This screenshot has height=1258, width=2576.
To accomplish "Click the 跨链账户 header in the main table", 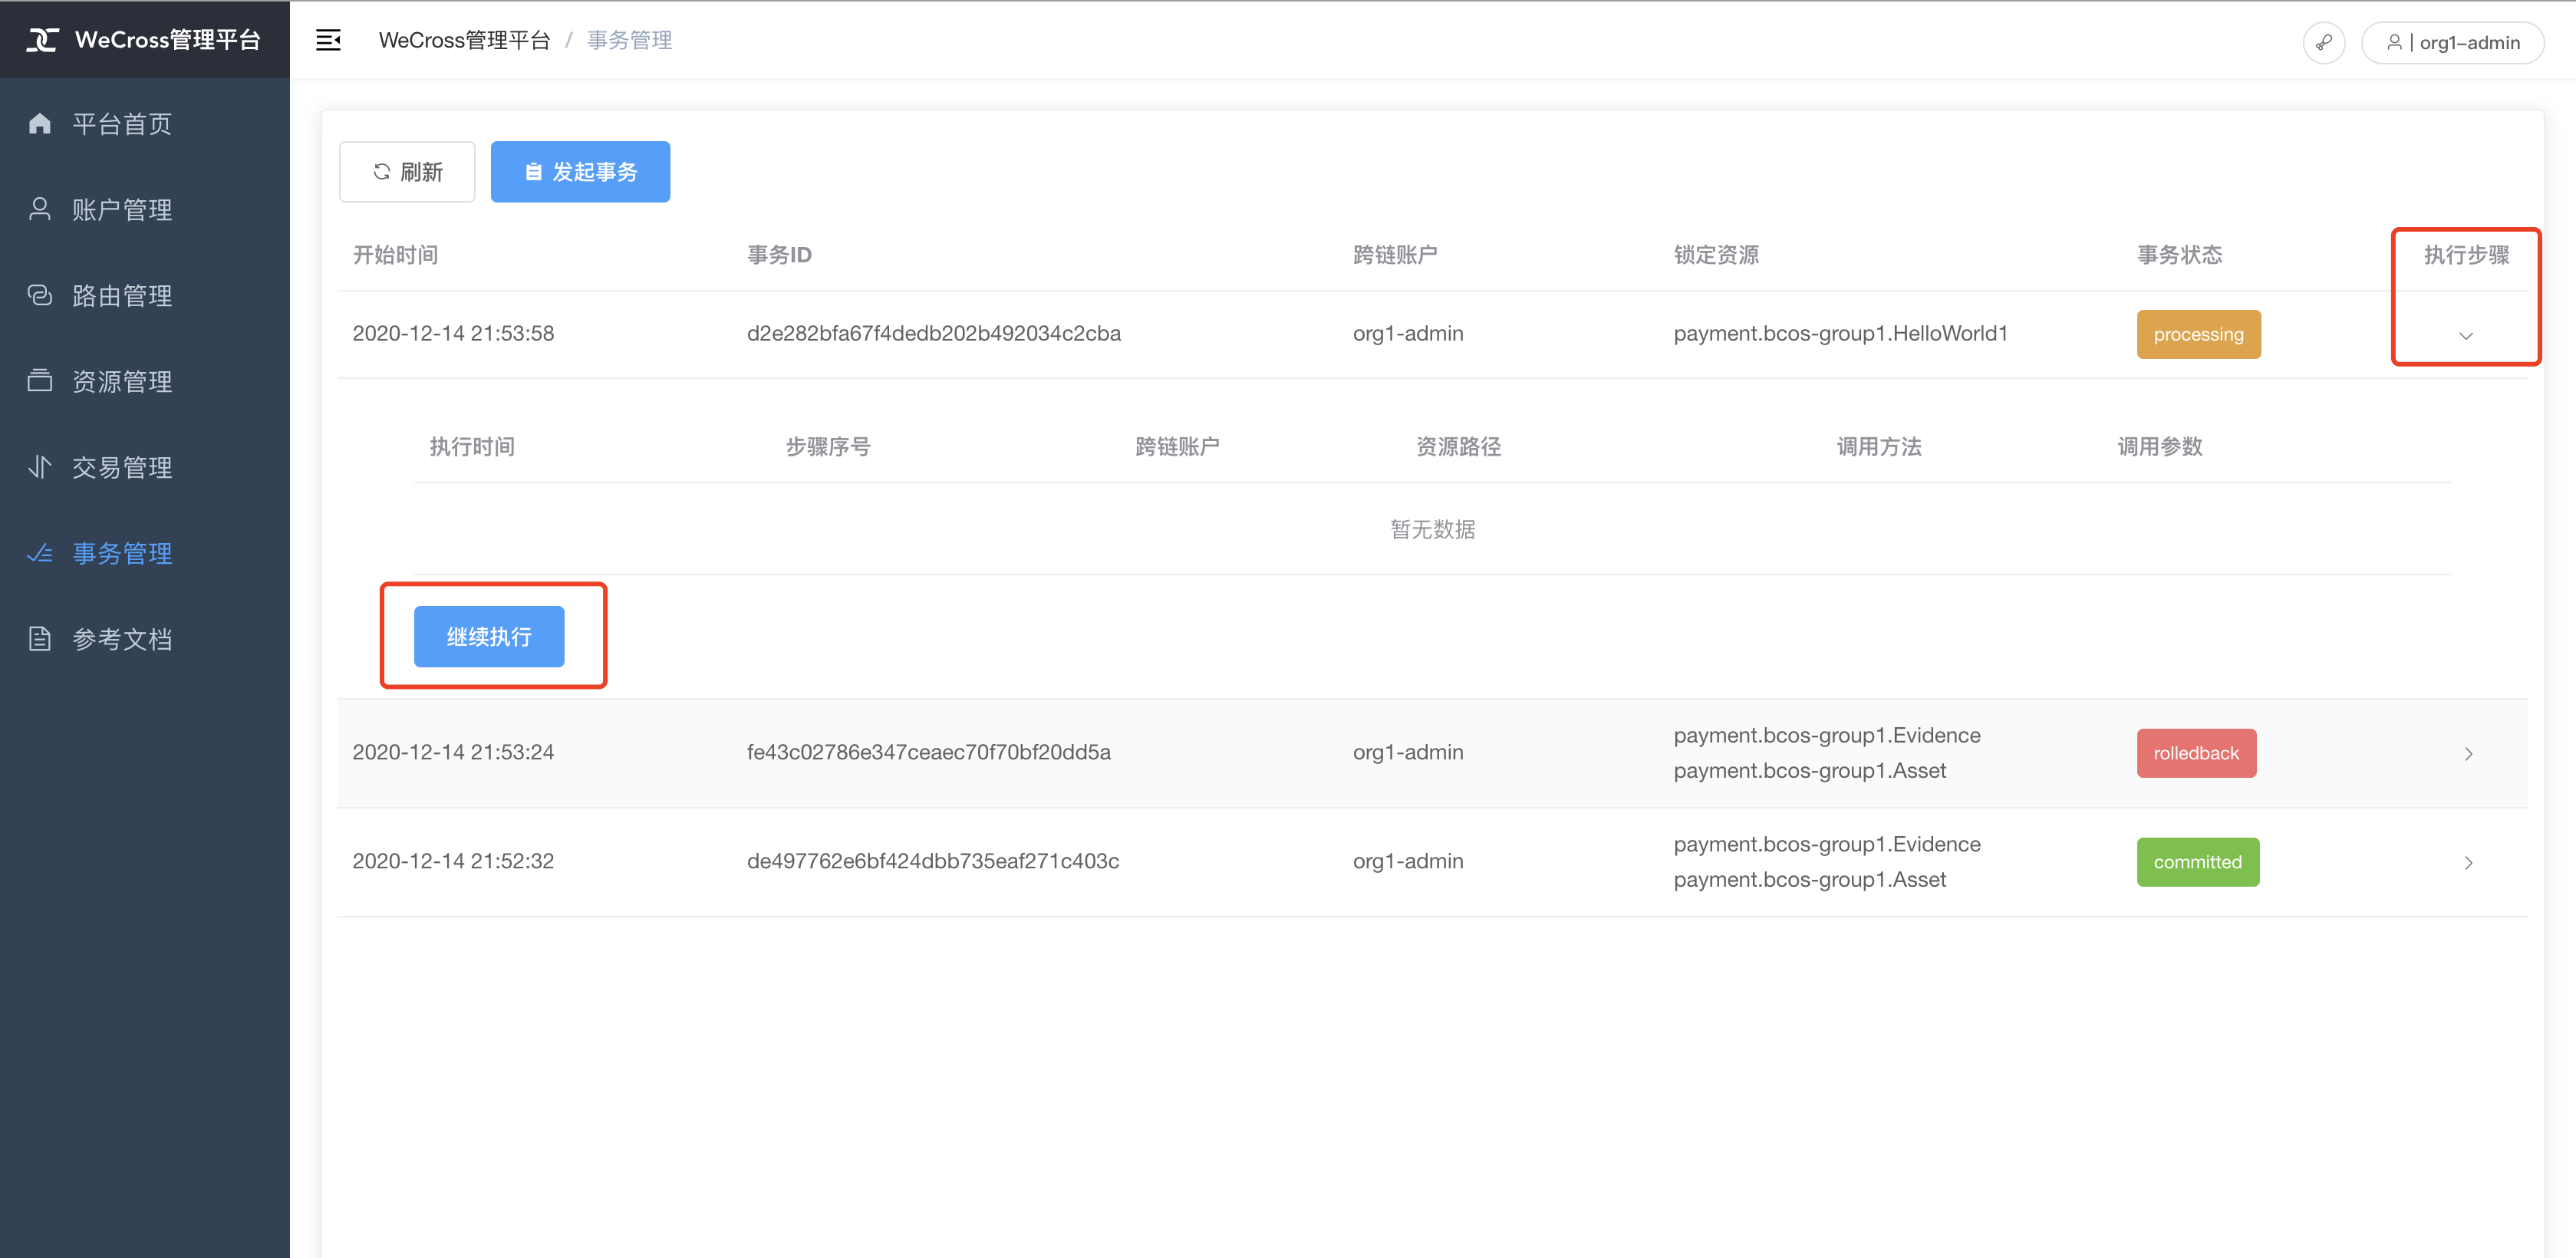I will (x=1395, y=255).
